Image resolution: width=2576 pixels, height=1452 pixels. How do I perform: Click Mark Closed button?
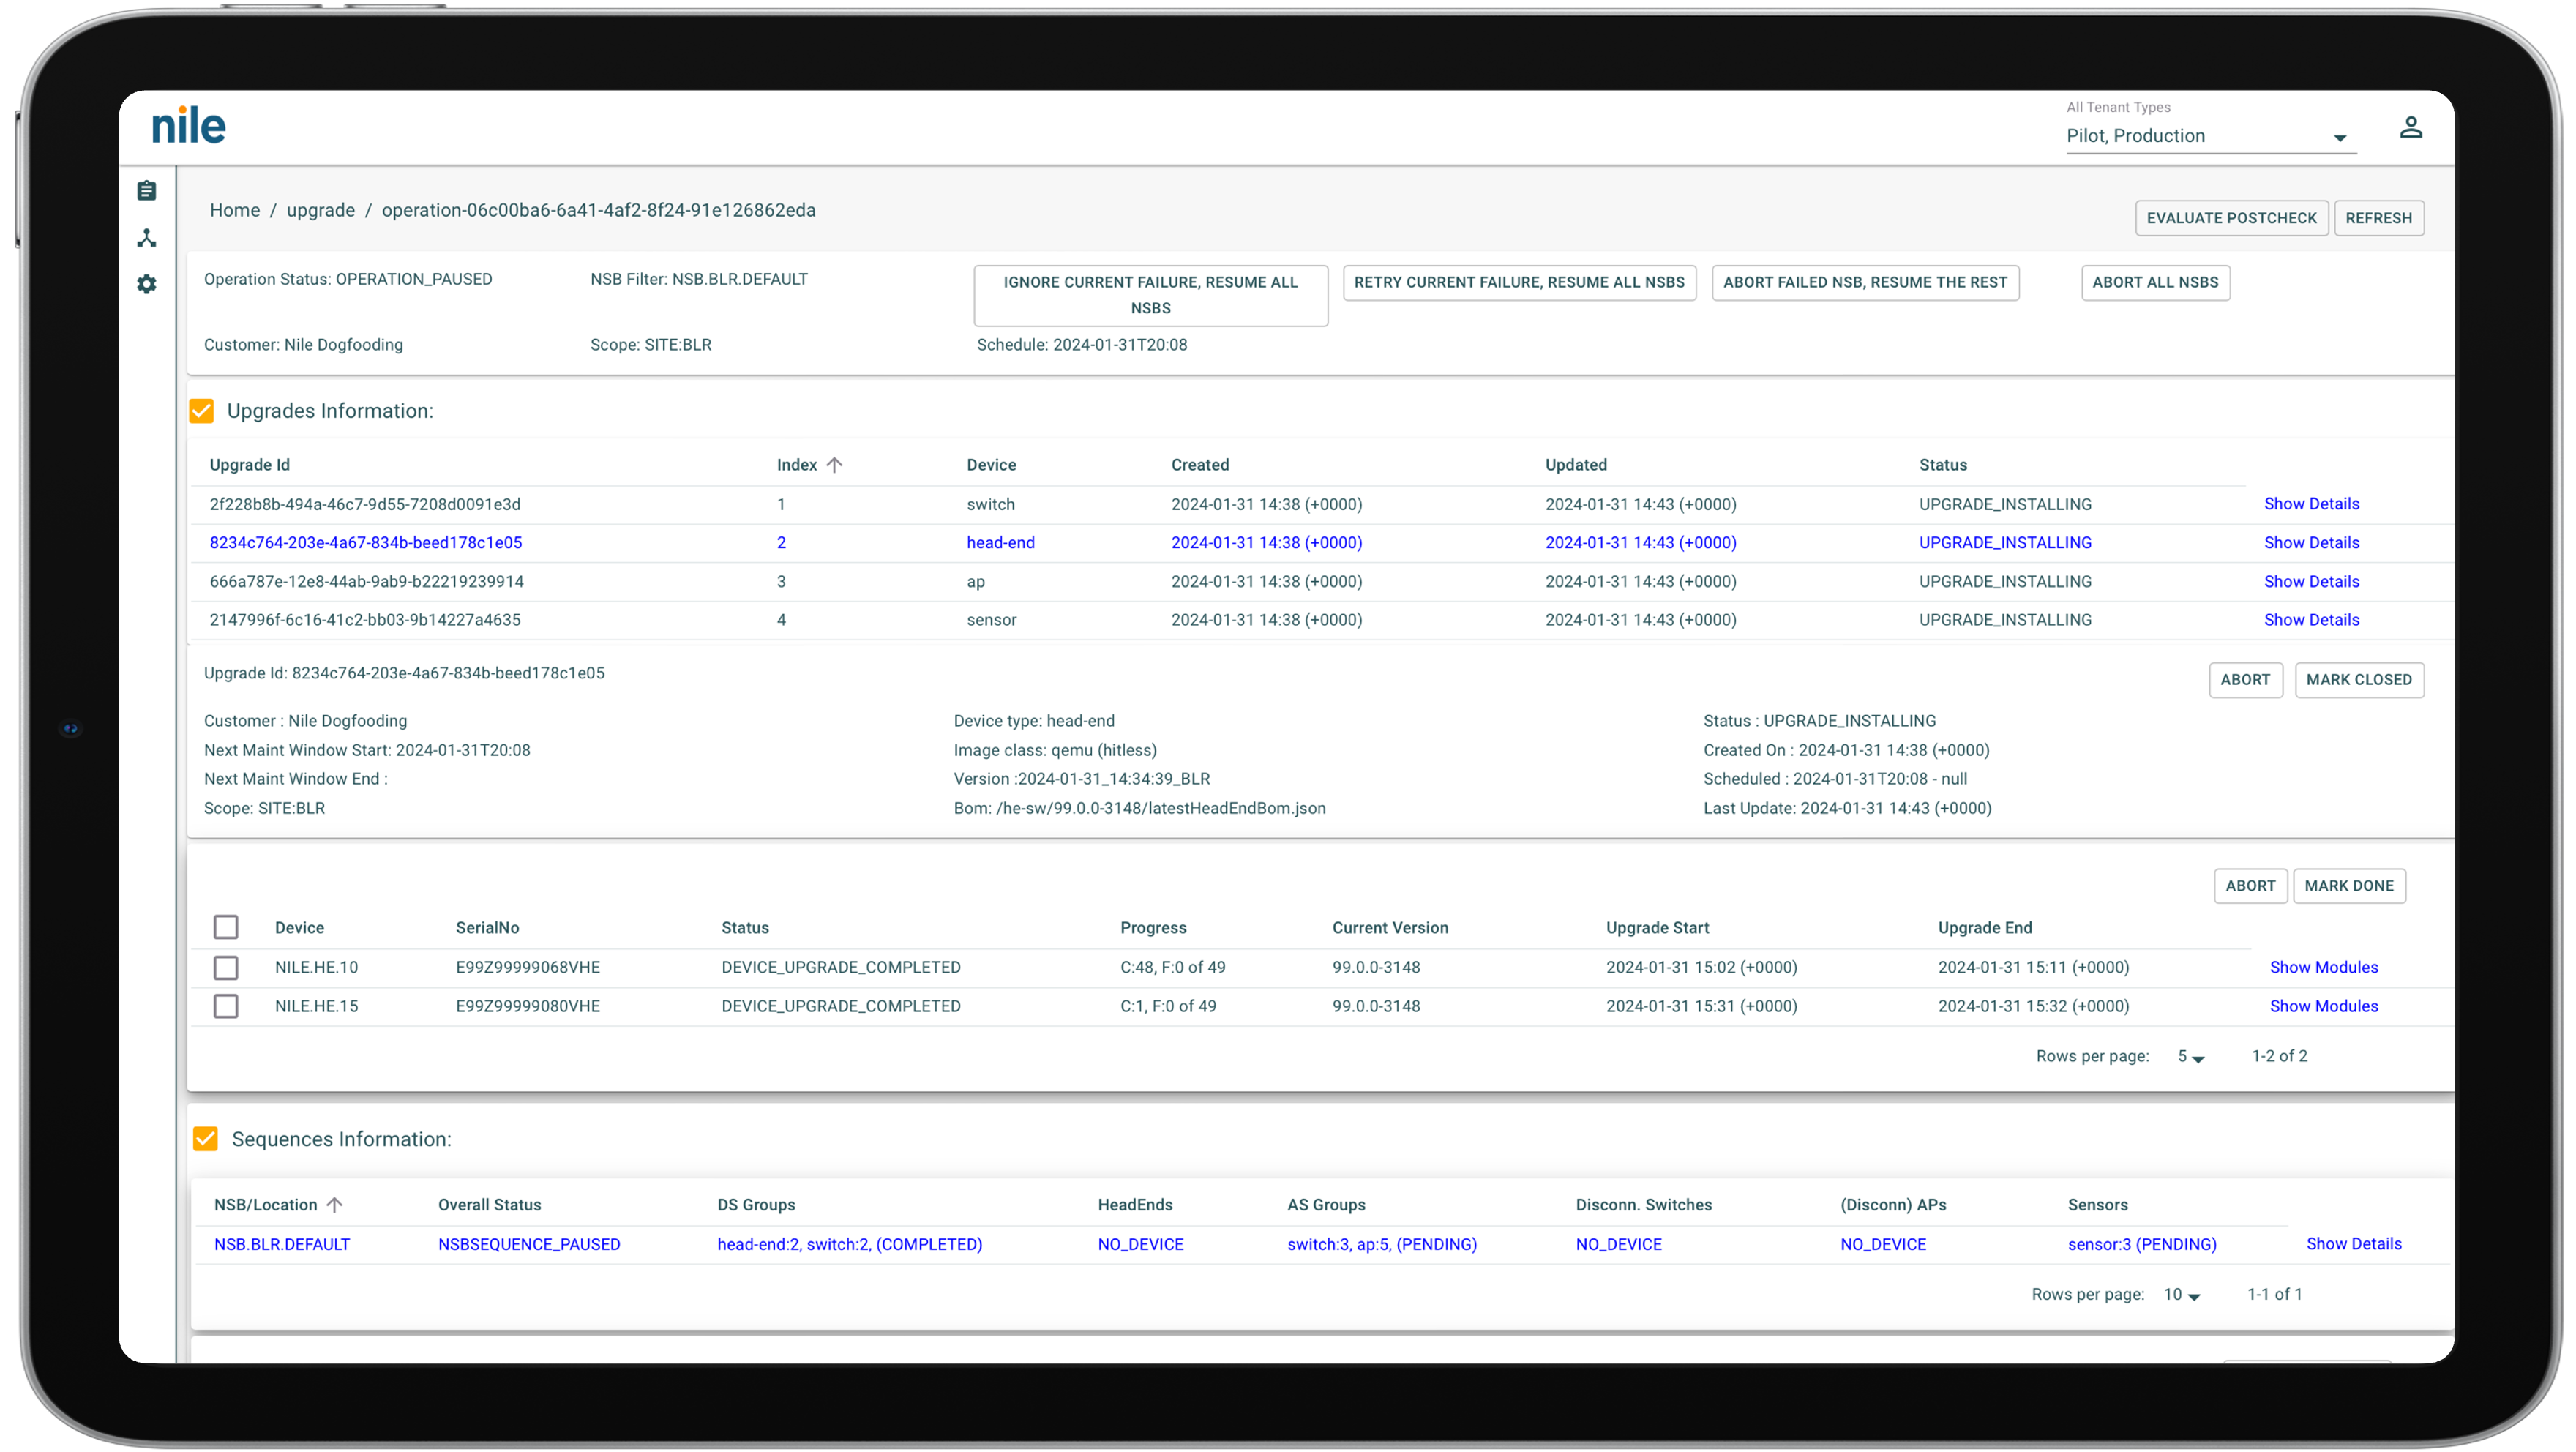2359,680
